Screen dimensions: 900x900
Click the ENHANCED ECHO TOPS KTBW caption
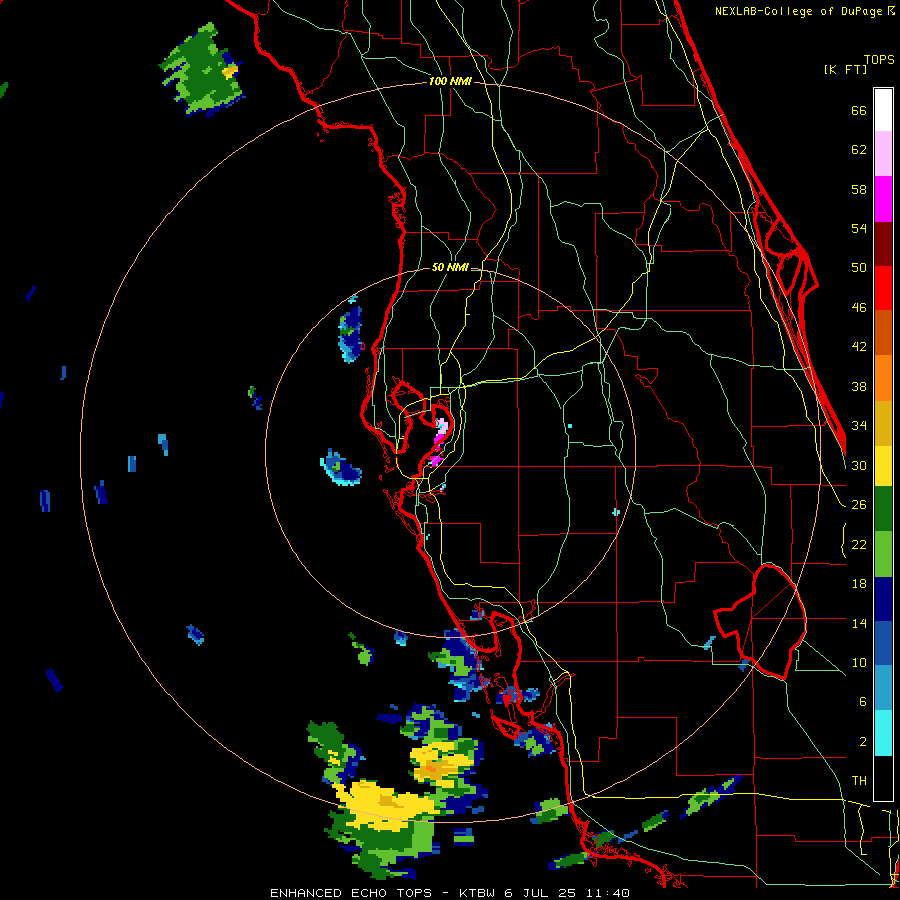tap(450, 893)
